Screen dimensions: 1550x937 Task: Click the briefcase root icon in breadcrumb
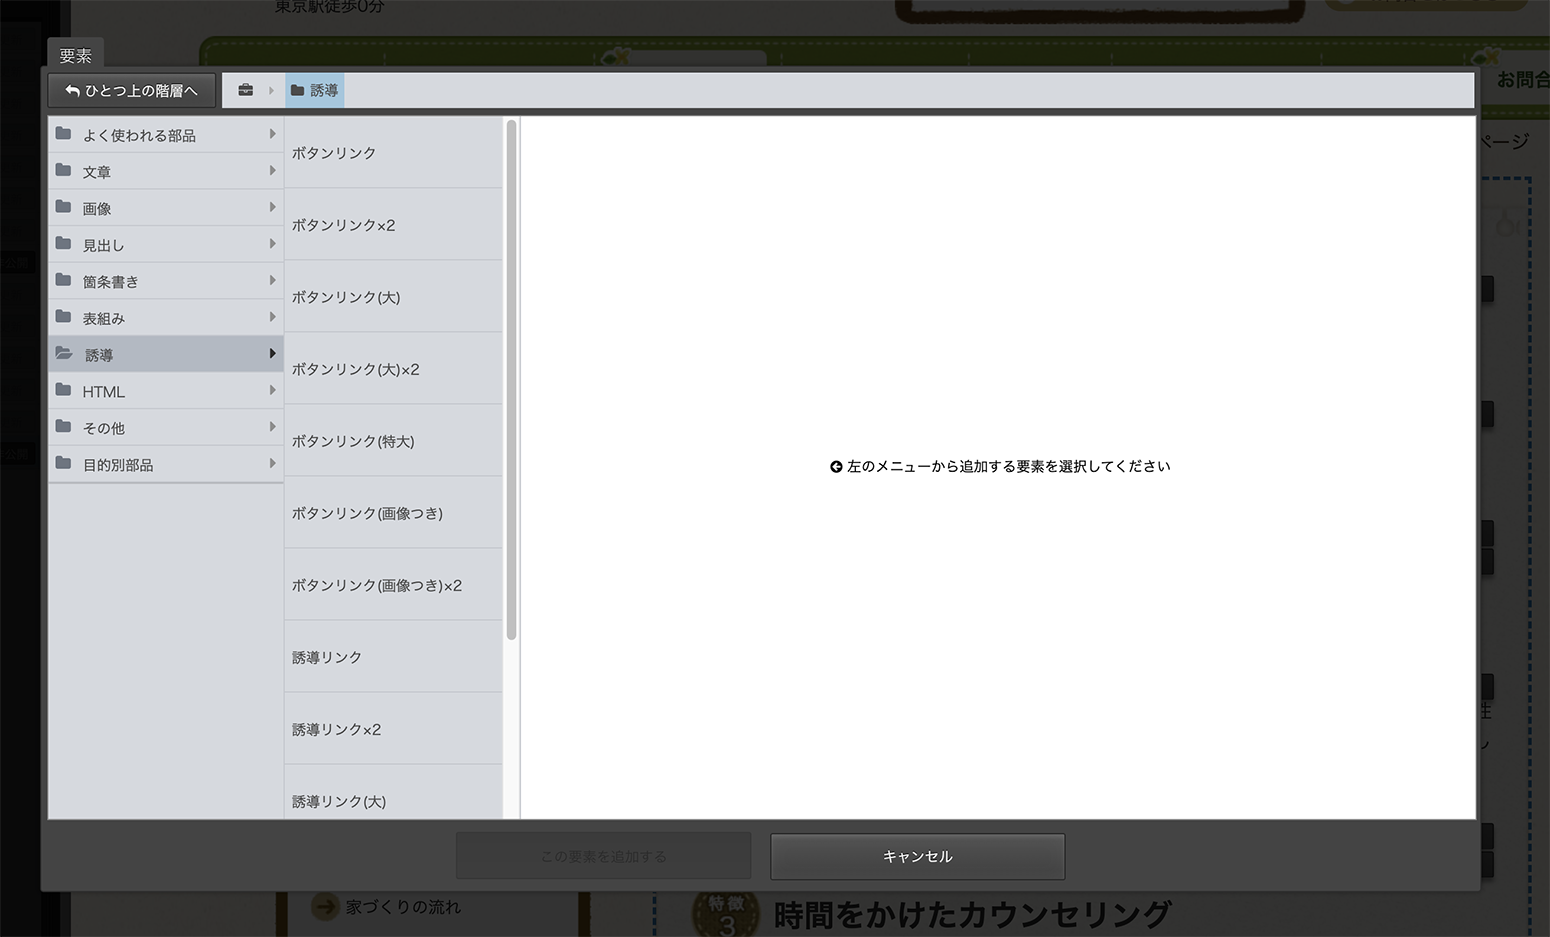[x=245, y=90]
